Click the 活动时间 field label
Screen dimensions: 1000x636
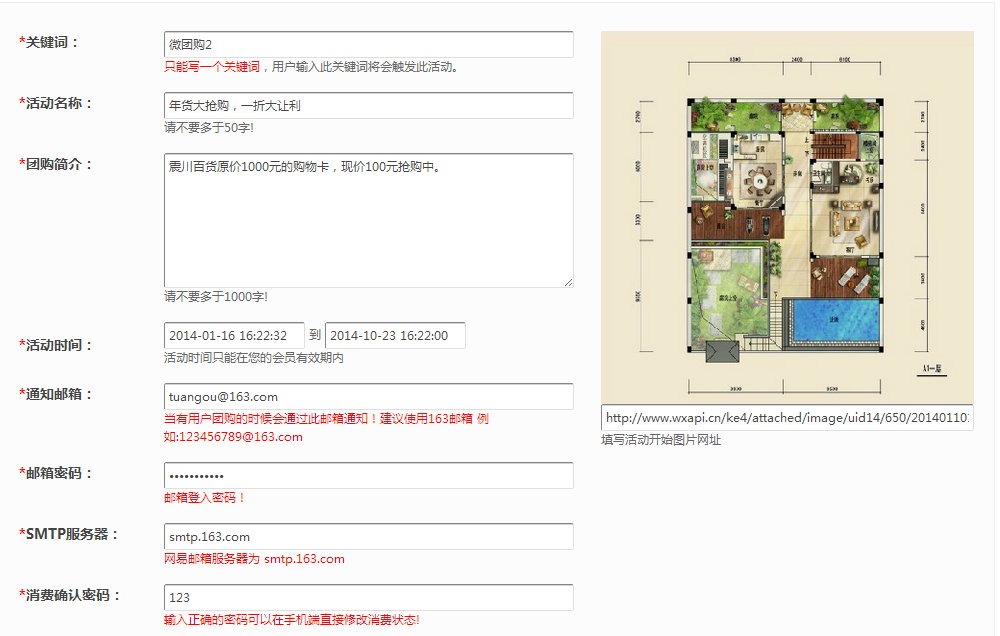tap(58, 345)
